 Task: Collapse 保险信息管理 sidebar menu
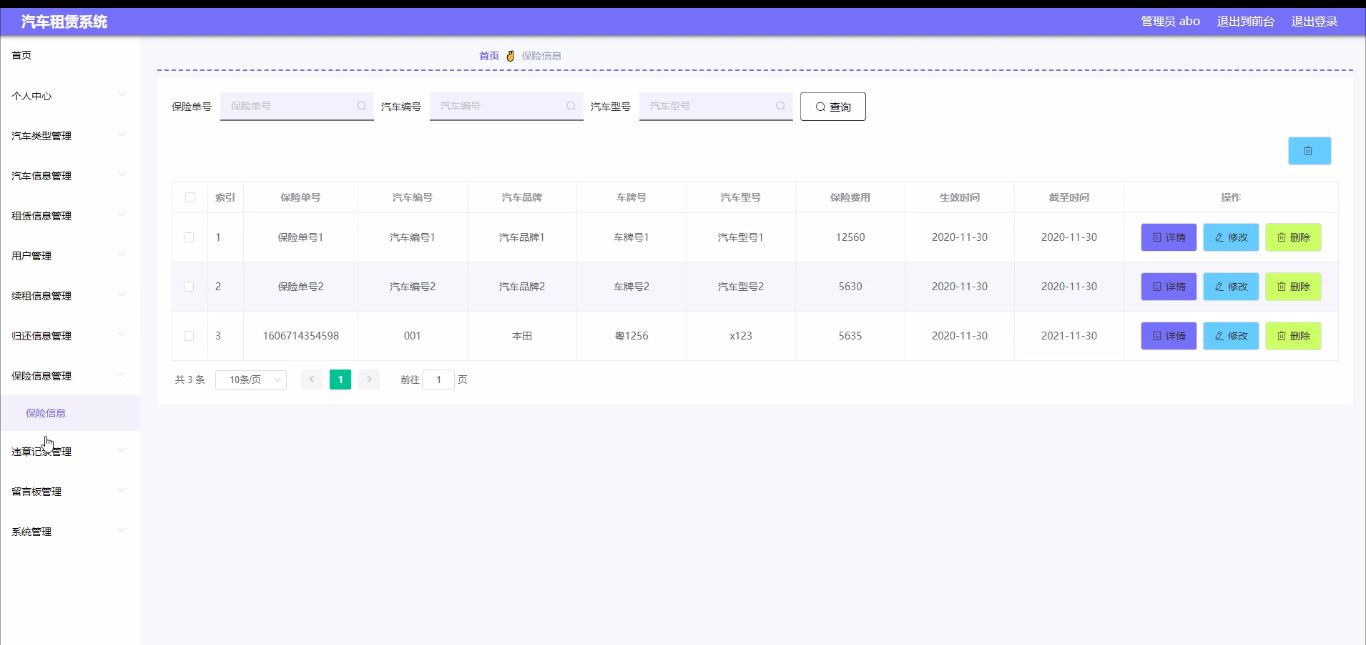coord(70,376)
